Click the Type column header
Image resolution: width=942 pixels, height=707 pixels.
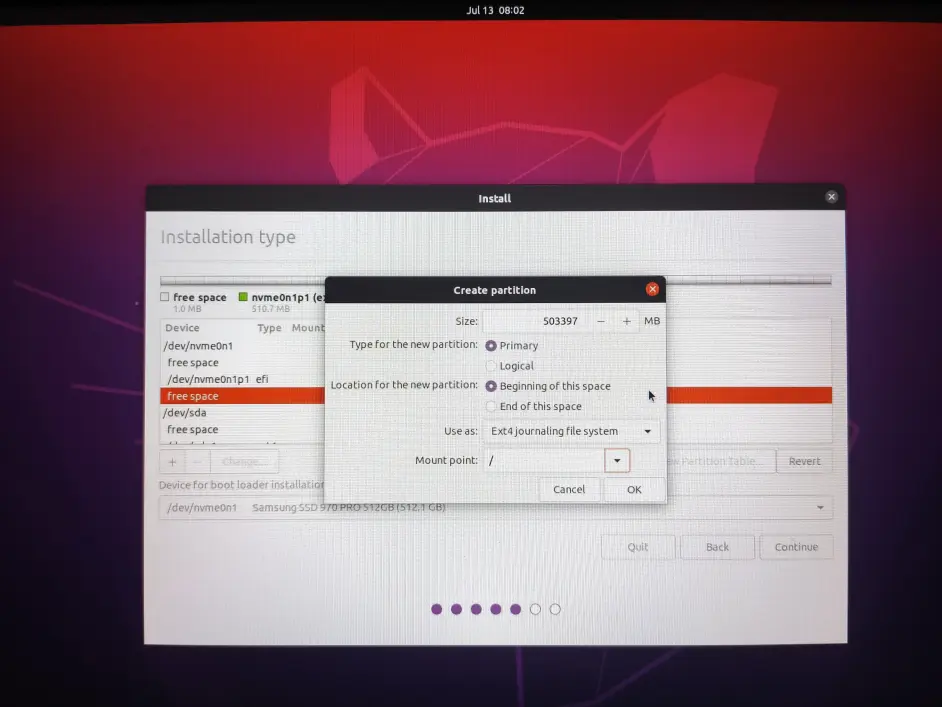(269, 328)
